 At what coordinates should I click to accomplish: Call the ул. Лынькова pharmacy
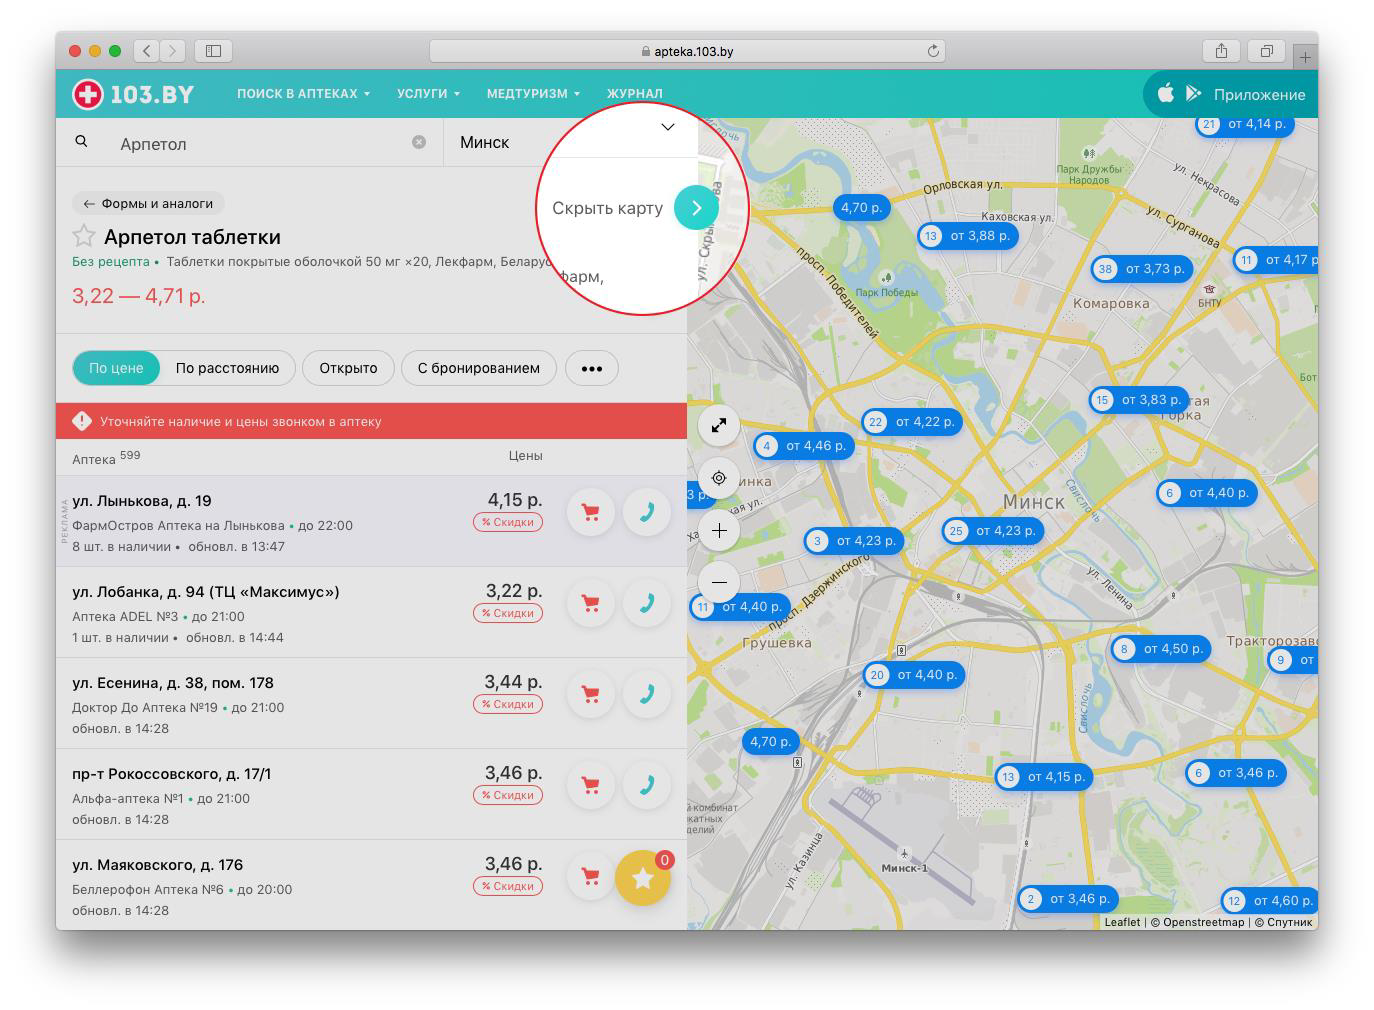tap(646, 512)
